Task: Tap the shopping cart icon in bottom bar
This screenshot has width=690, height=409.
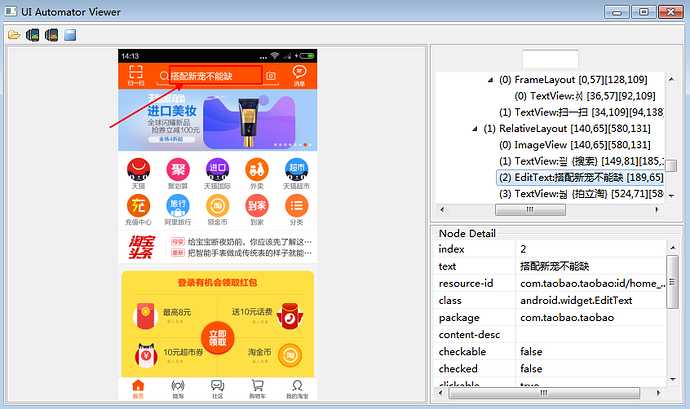Action: click(x=257, y=386)
